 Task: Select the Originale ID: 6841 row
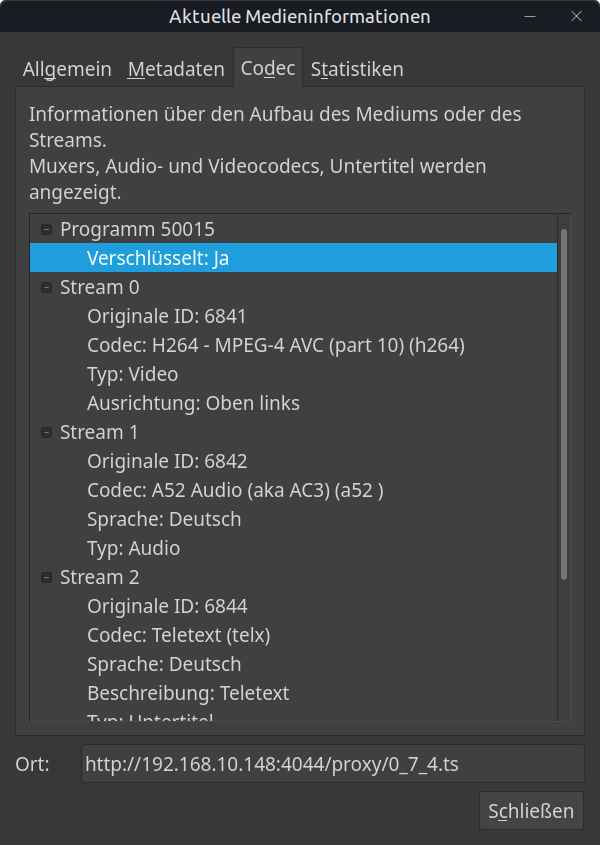[167, 317]
